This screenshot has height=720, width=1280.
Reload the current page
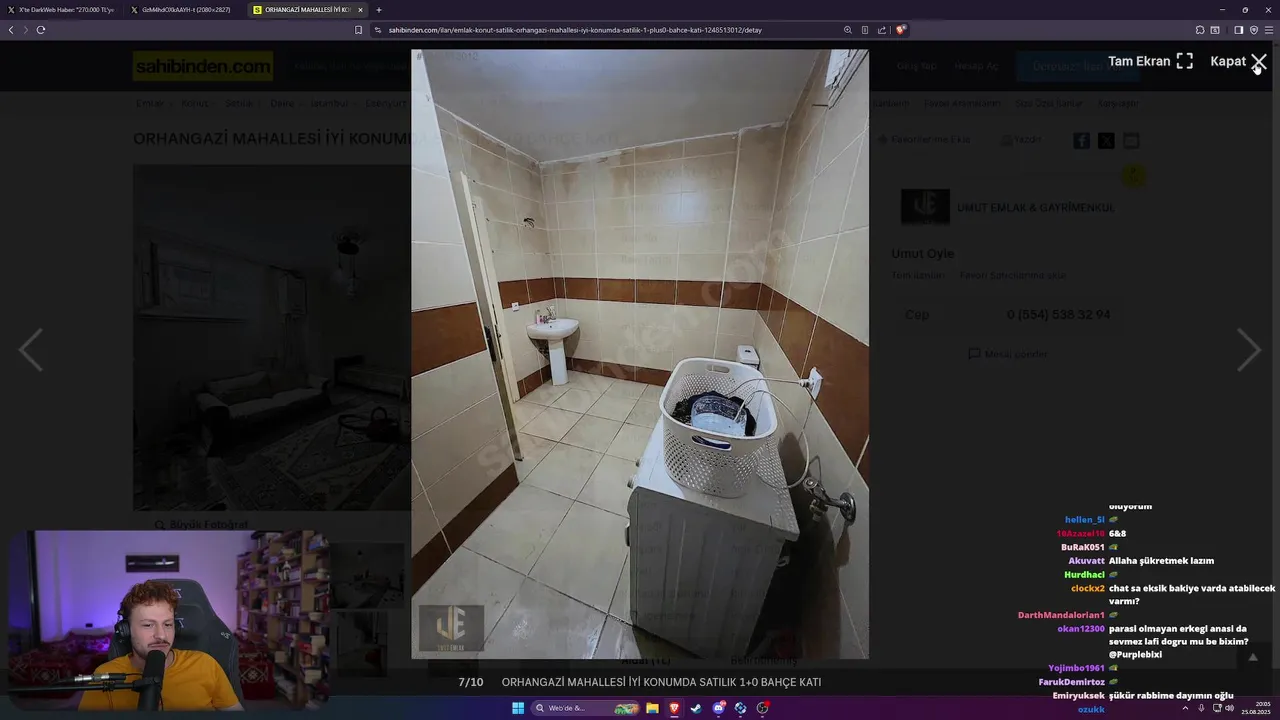(41, 30)
